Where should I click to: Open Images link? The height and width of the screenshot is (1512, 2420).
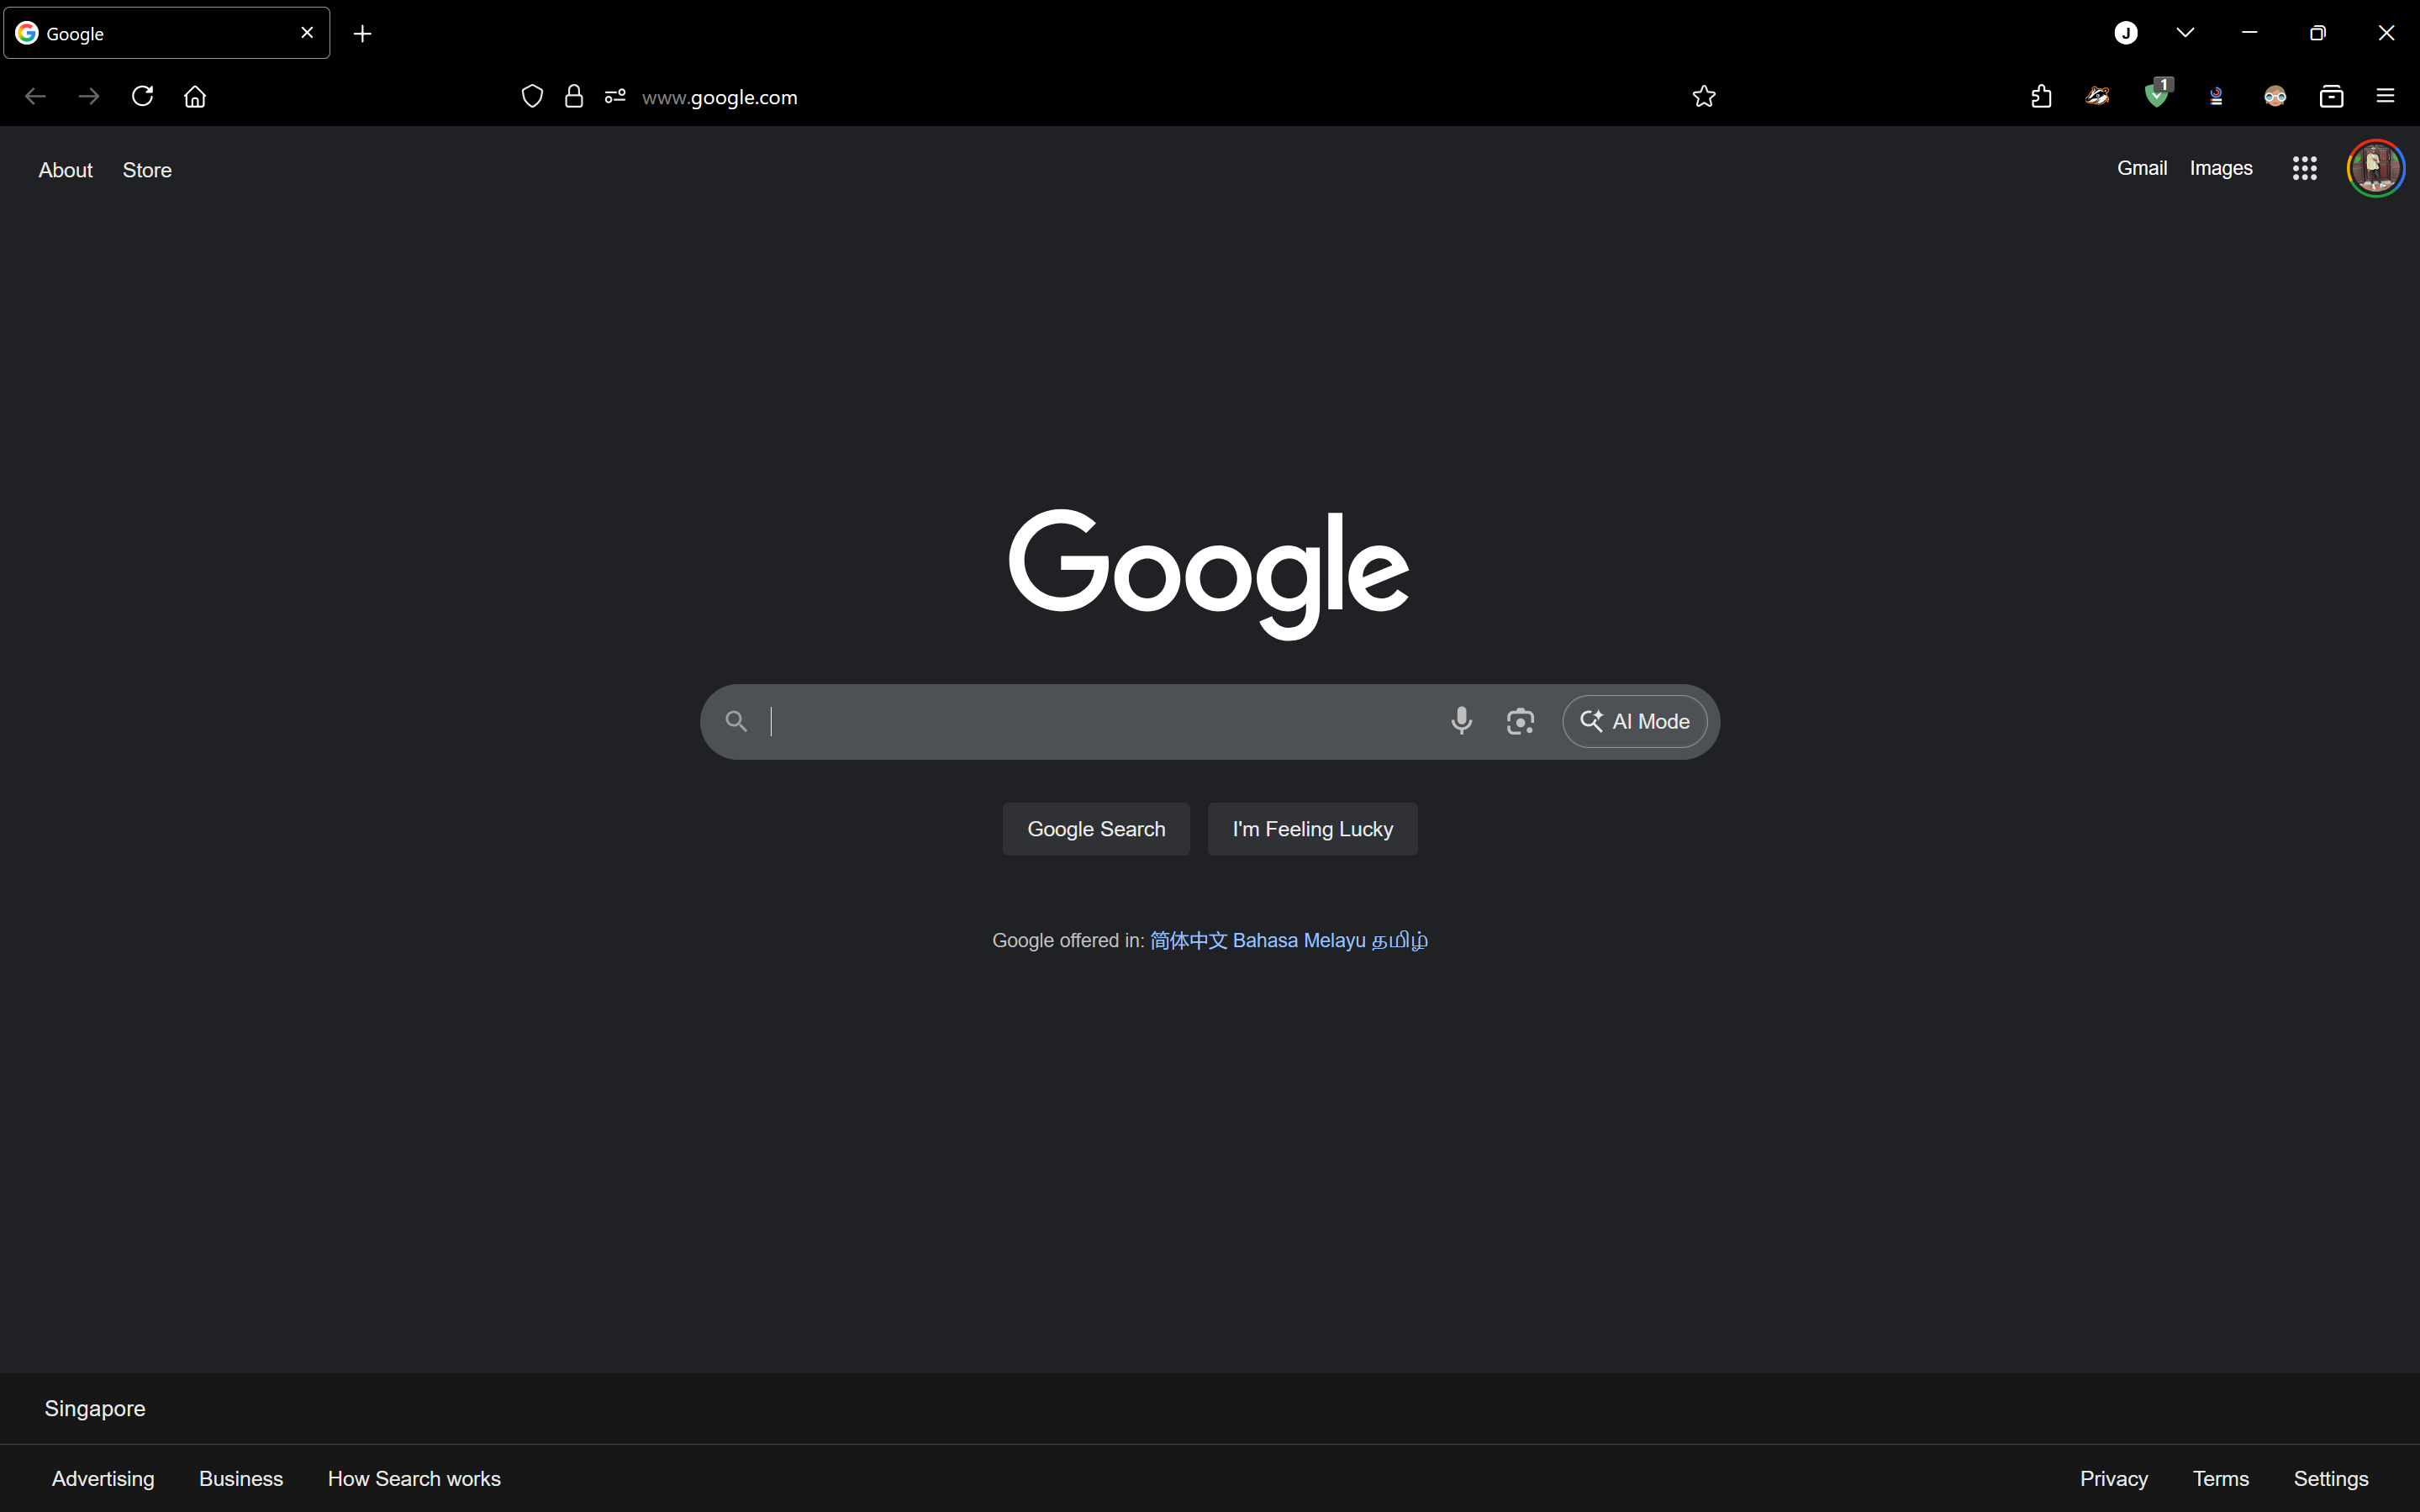pos(2221,168)
